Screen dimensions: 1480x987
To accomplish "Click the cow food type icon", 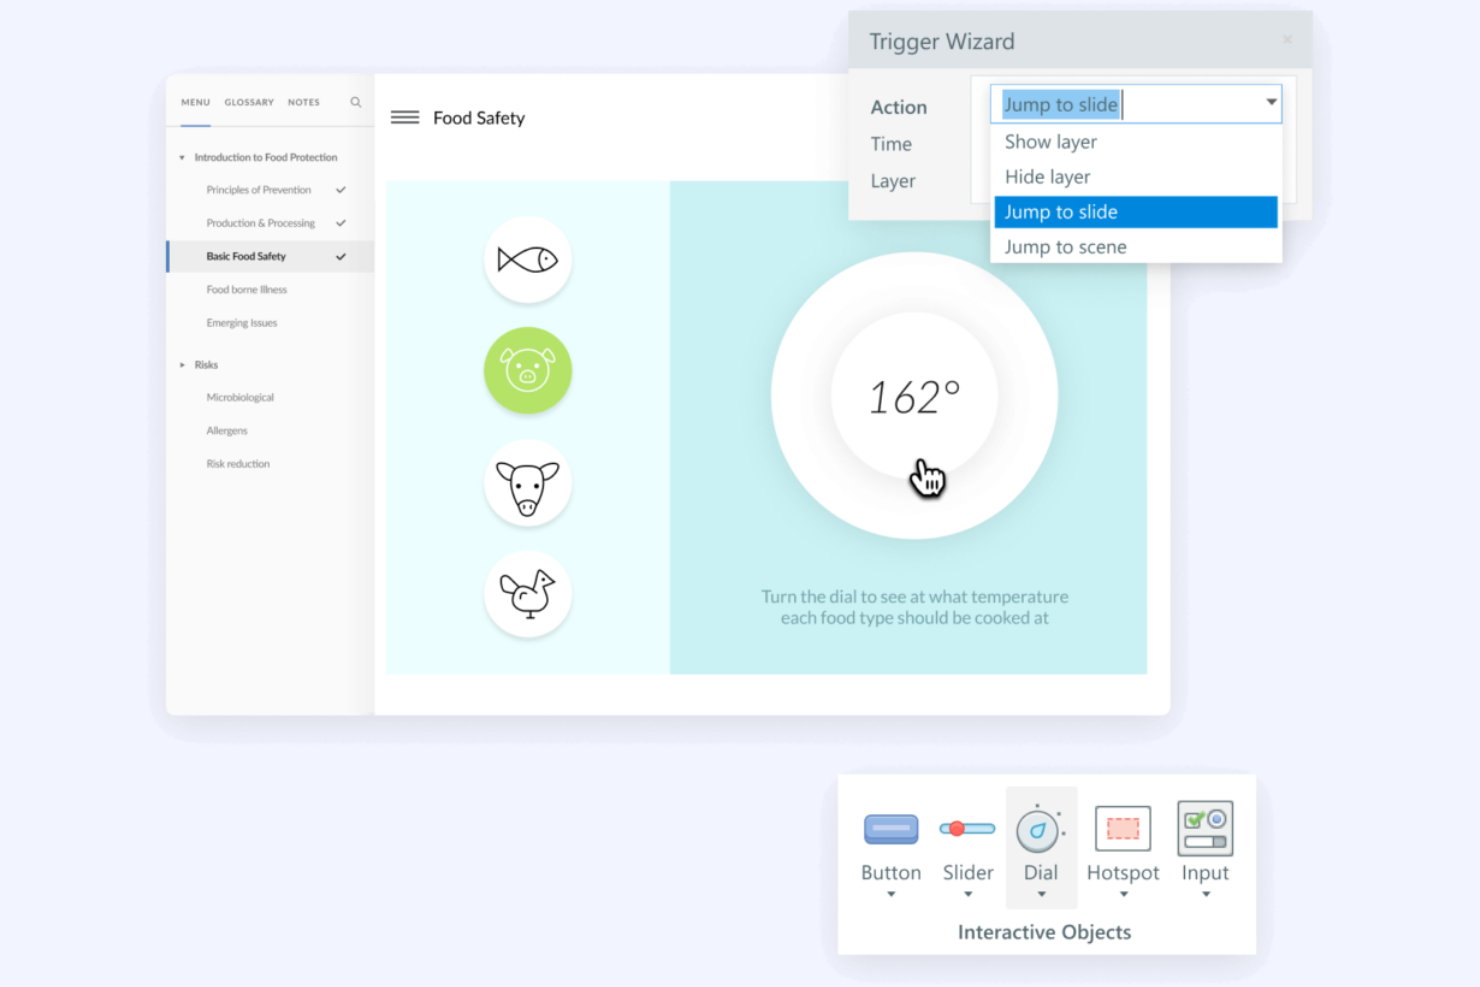I will [527, 483].
